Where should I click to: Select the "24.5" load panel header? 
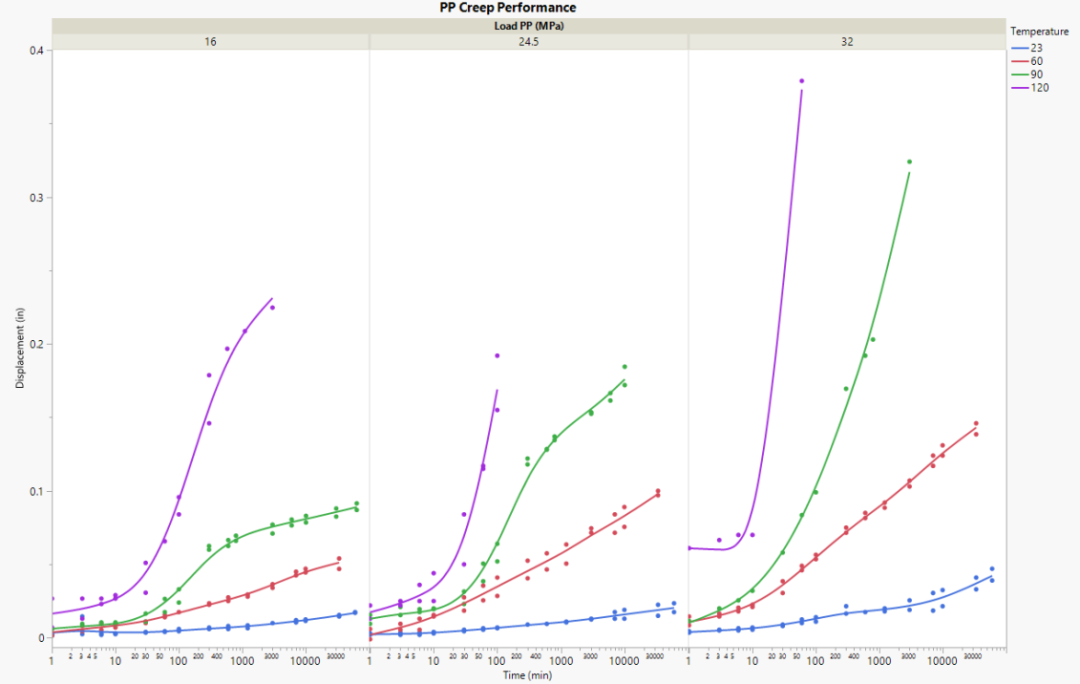coord(529,42)
